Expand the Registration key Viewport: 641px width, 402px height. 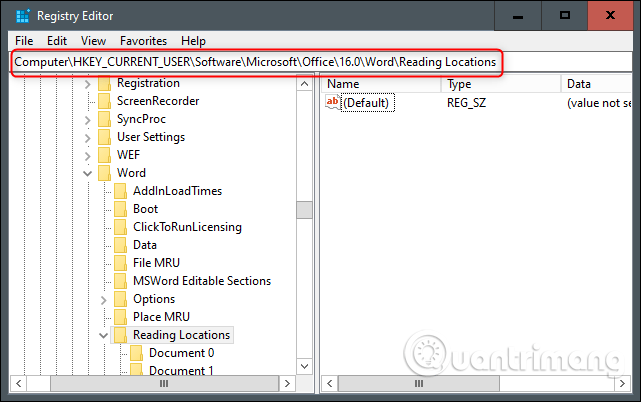[x=87, y=84]
